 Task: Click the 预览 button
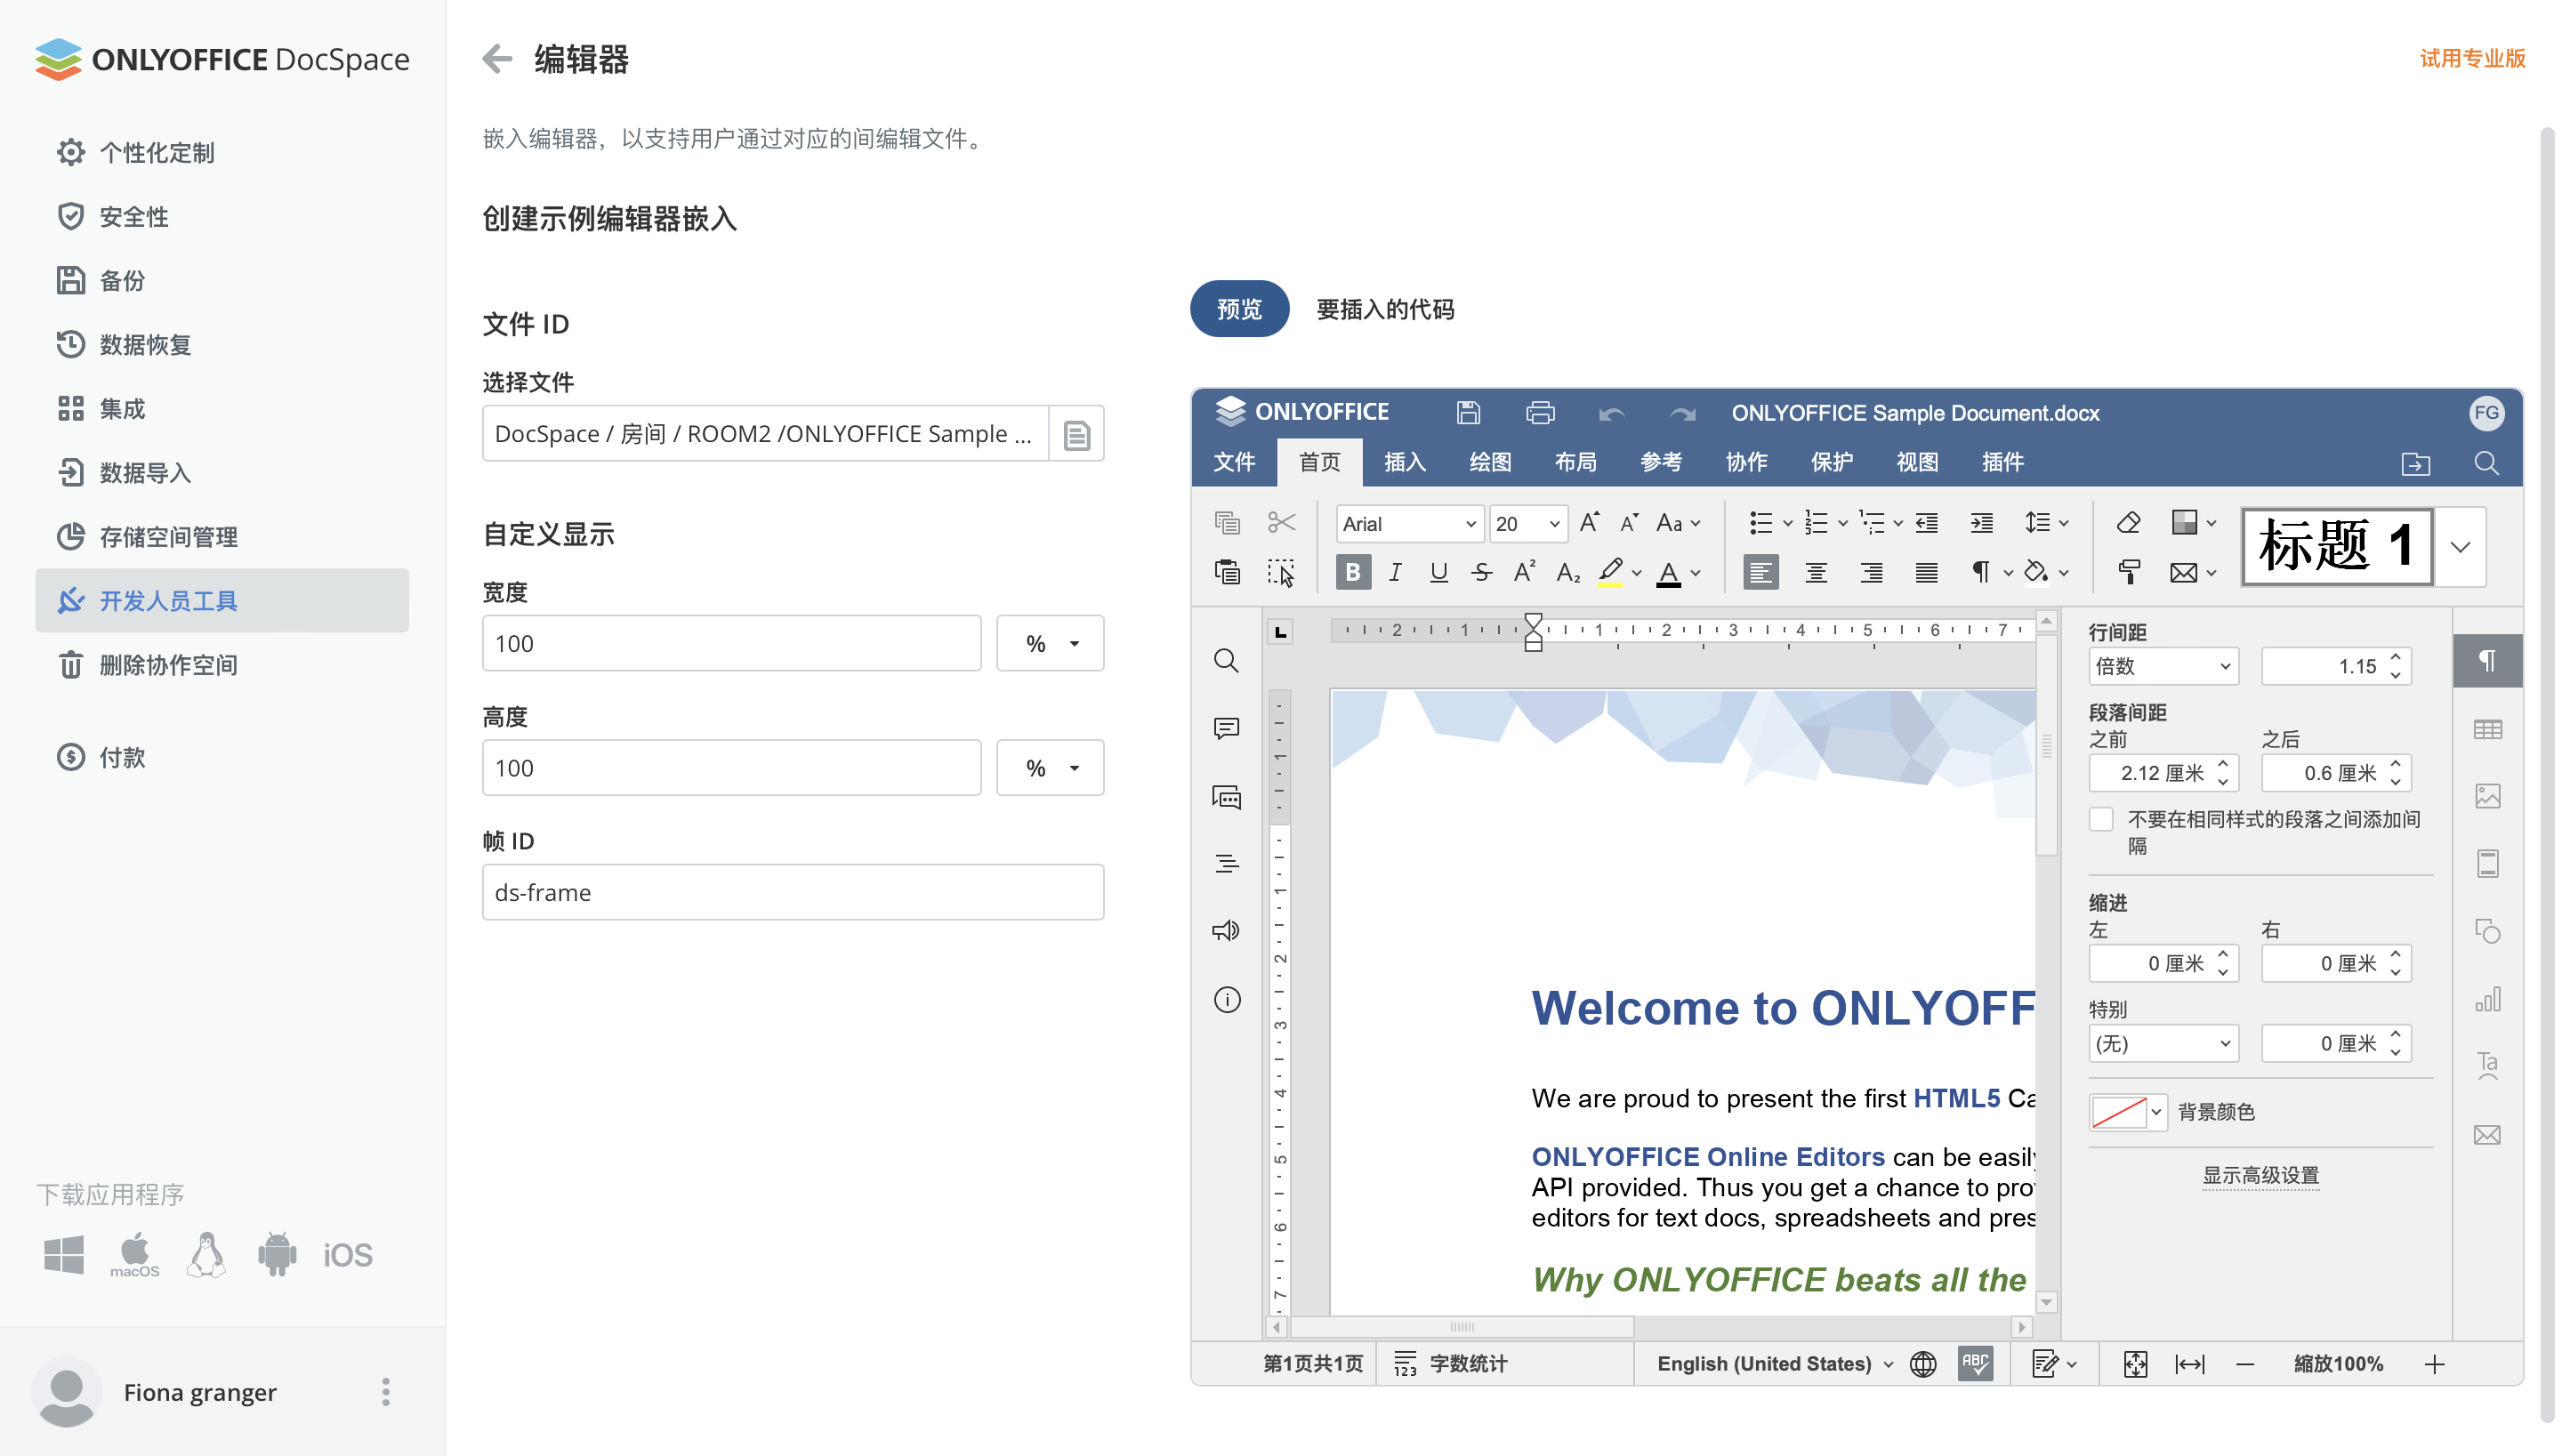(1239, 309)
